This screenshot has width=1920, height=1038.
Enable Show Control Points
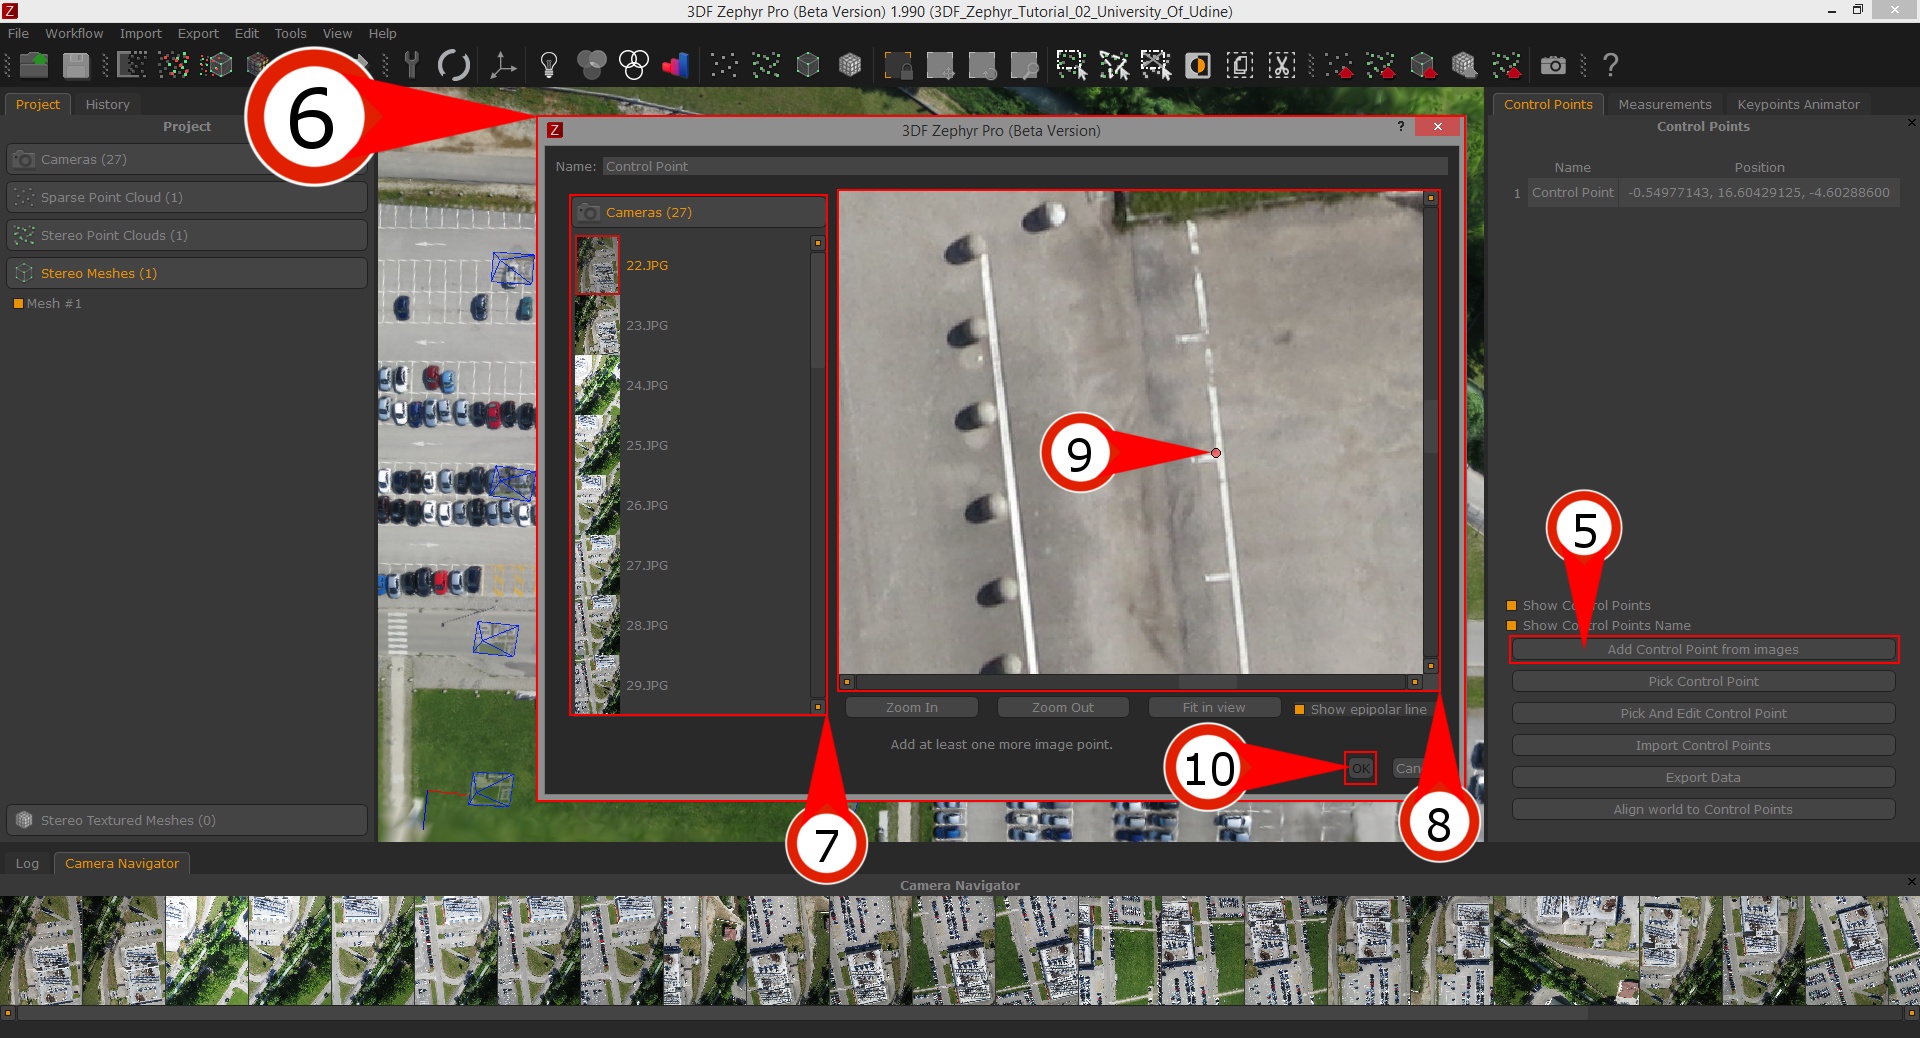1511,605
